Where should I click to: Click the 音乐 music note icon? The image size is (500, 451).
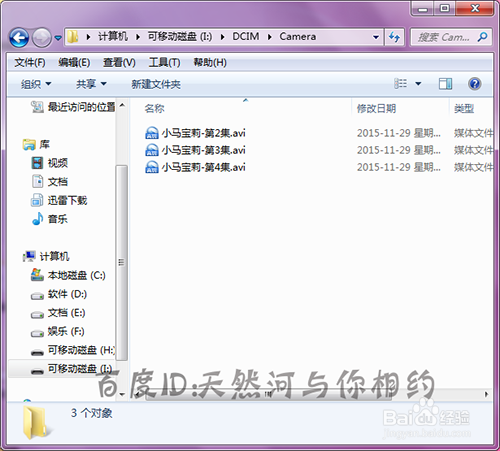pos(37,219)
